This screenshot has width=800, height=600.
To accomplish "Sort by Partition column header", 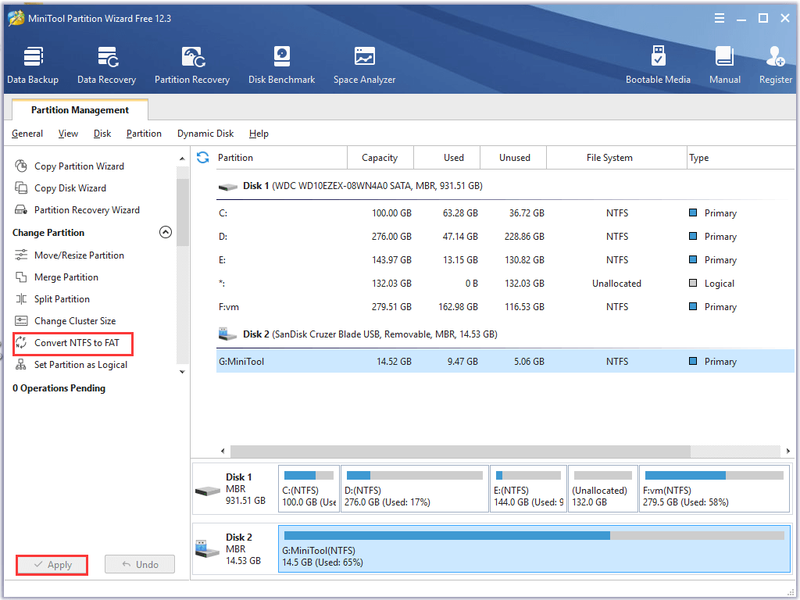I will click(x=280, y=158).
